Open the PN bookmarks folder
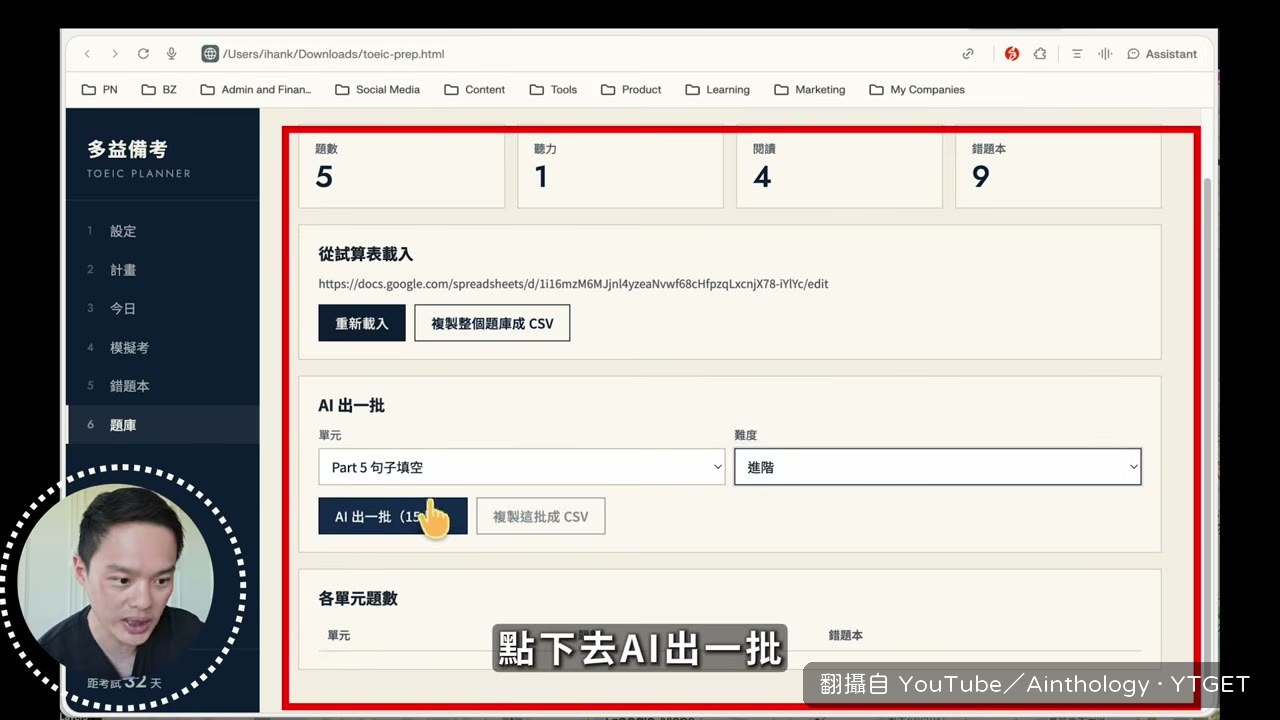Image resolution: width=1280 pixels, height=720 pixels. [x=100, y=89]
